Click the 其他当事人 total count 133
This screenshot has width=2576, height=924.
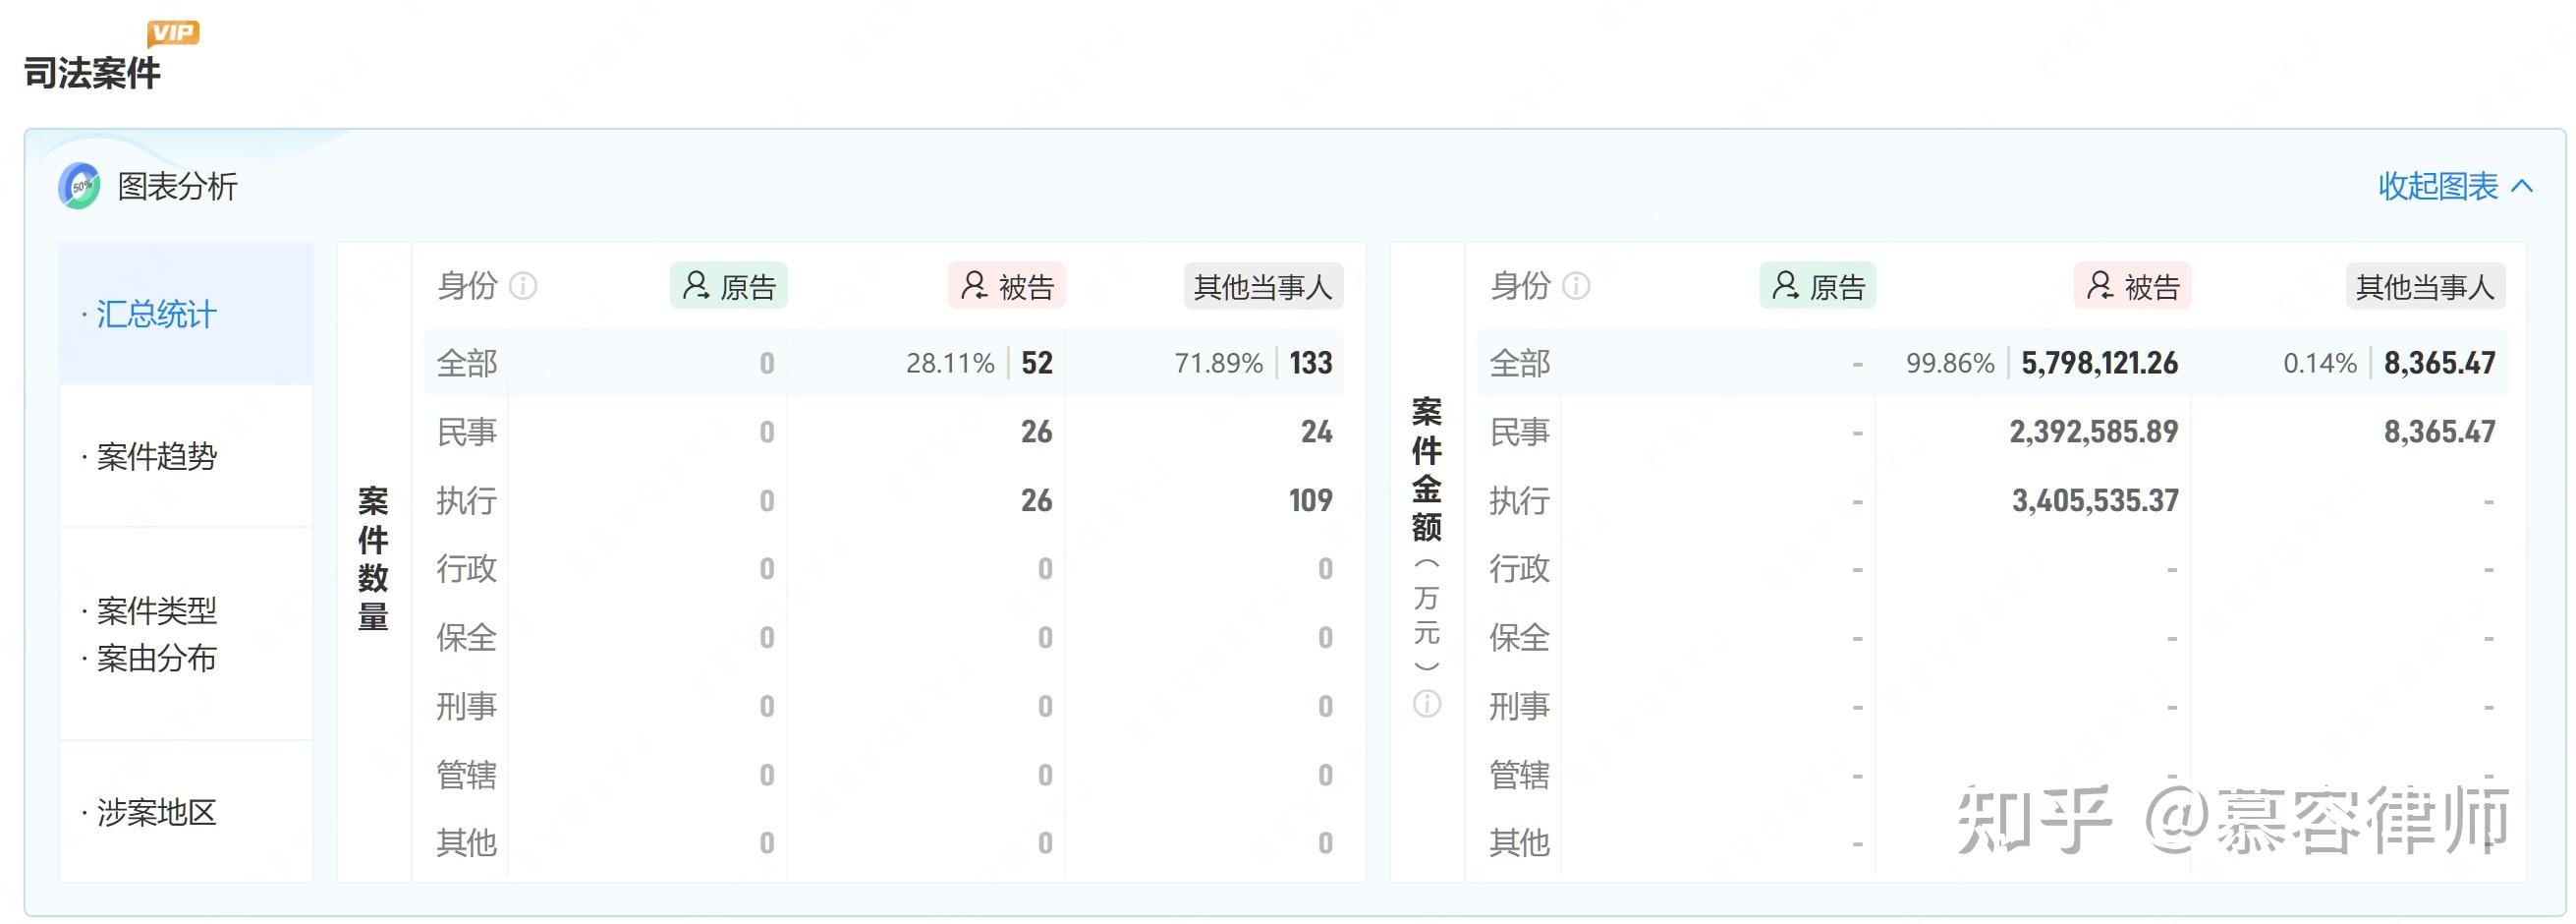click(1310, 363)
